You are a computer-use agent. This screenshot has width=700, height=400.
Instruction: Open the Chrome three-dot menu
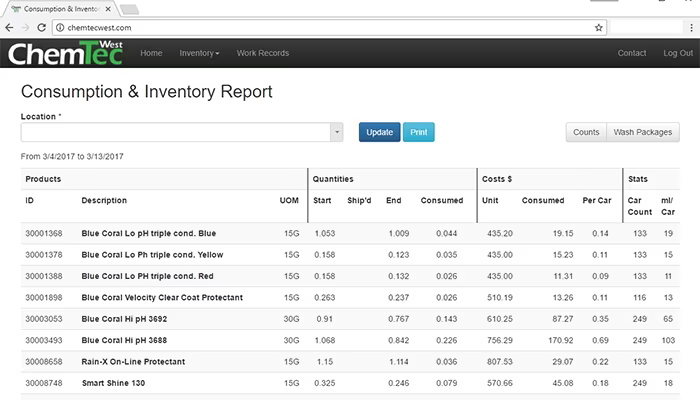(x=692, y=28)
